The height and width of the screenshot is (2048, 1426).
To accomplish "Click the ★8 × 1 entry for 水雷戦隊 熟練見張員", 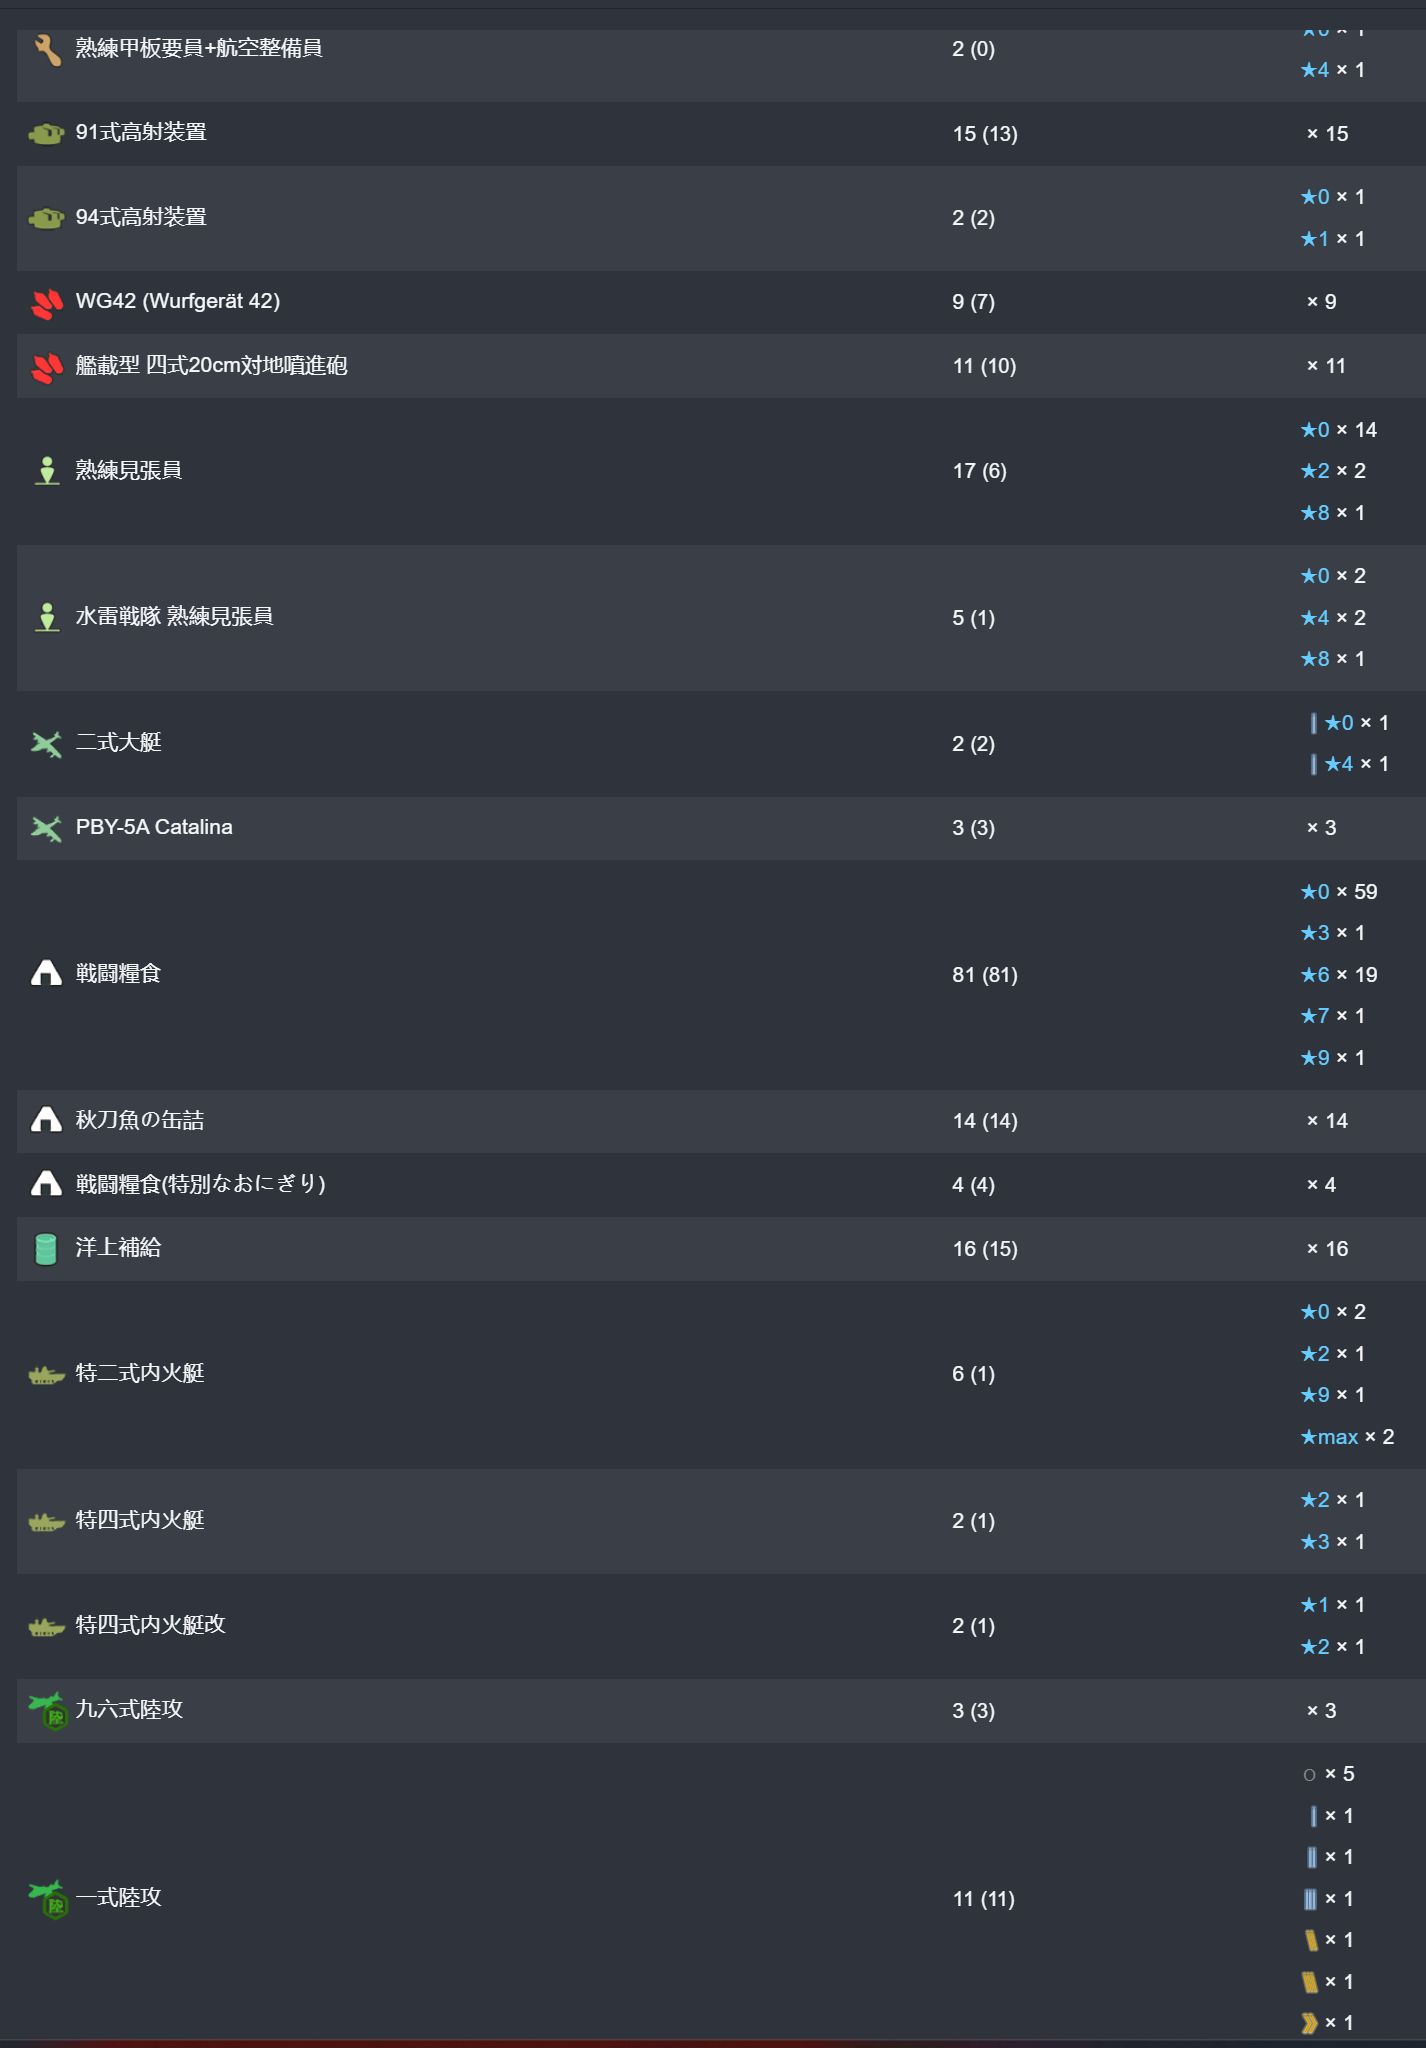I will pyautogui.click(x=1333, y=659).
